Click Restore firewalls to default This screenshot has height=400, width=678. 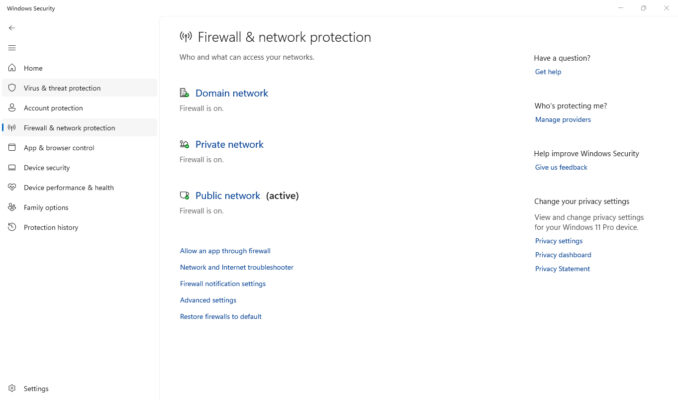pyautogui.click(x=220, y=317)
